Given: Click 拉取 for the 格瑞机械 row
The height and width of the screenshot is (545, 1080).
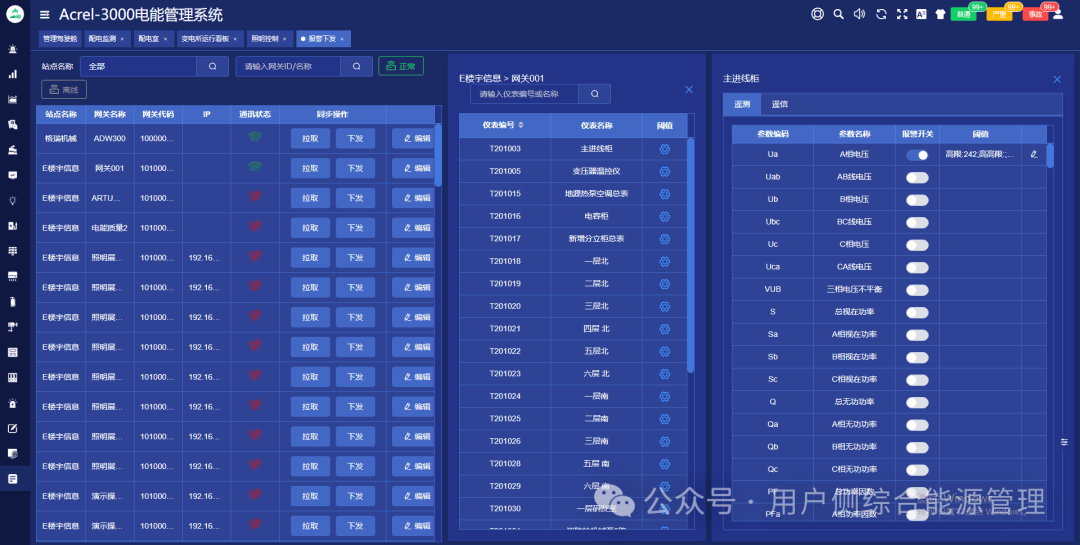Looking at the screenshot, I should click(x=310, y=138).
